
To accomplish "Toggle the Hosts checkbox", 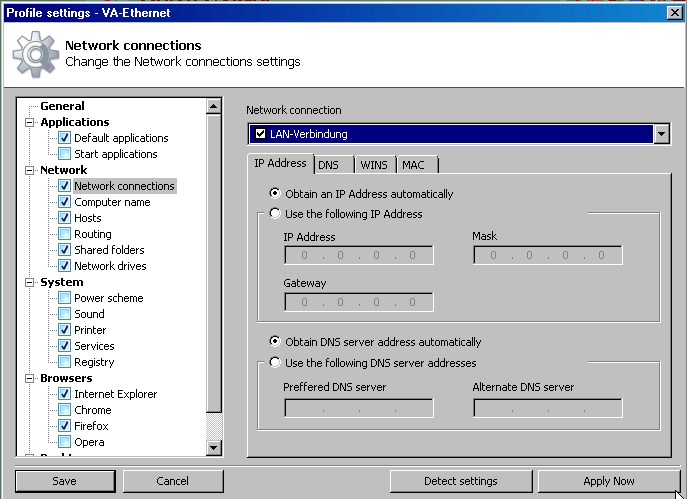I will click(x=64, y=218).
